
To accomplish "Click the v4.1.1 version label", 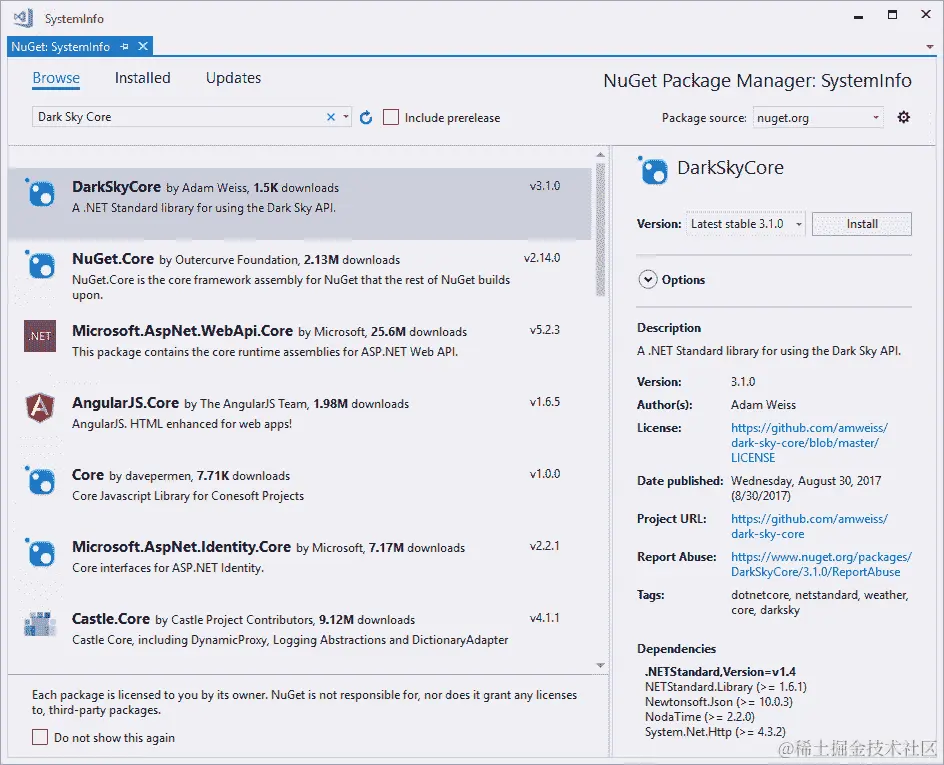I will (545, 618).
